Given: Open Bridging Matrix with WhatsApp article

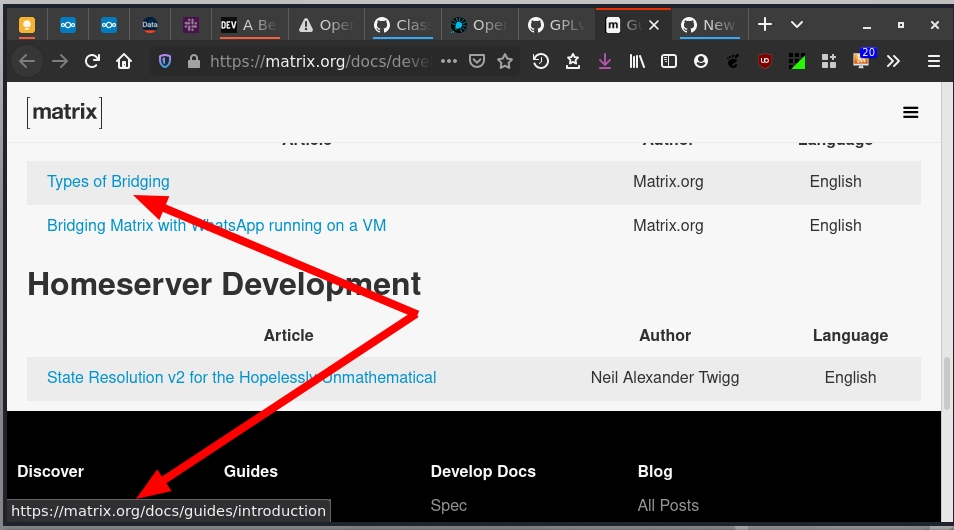Looking at the screenshot, I should click(217, 225).
